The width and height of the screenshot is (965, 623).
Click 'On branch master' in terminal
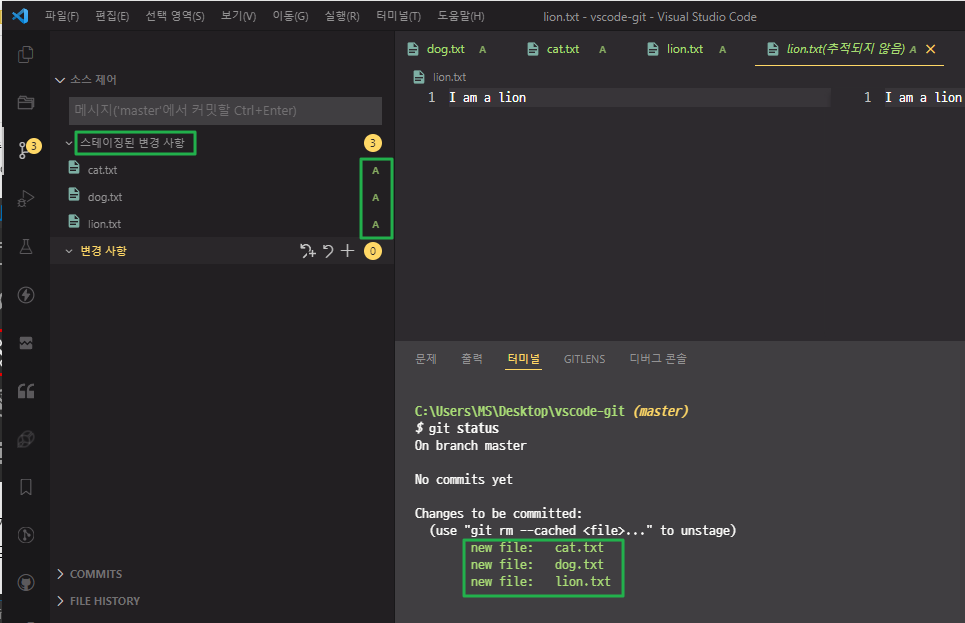click(471, 445)
